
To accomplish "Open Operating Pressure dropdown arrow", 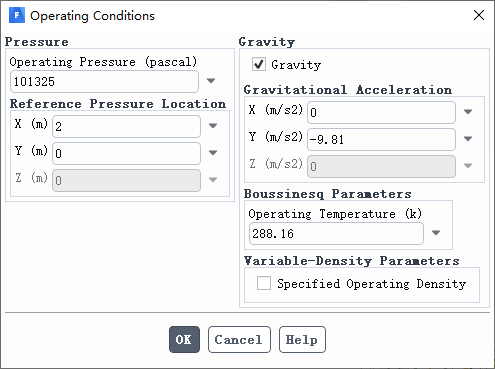I will [211, 81].
